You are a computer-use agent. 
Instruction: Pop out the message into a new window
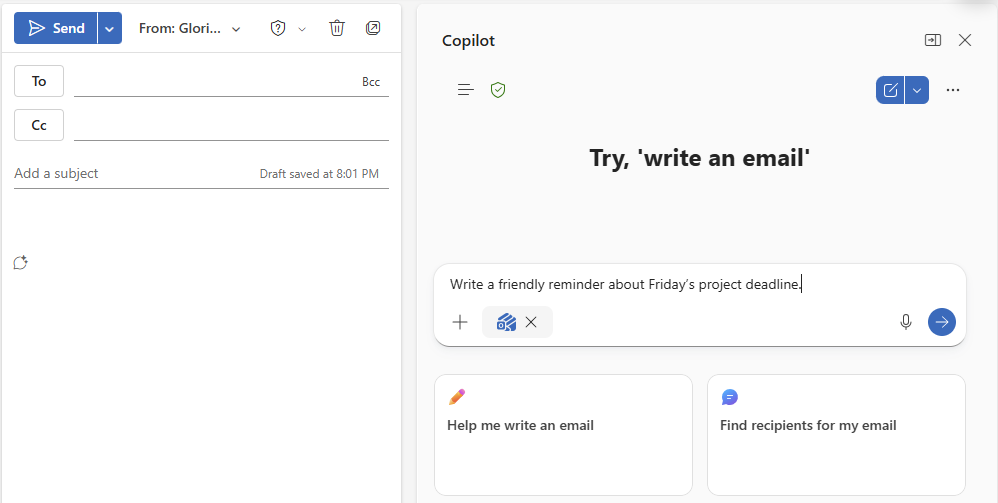(x=373, y=28)
